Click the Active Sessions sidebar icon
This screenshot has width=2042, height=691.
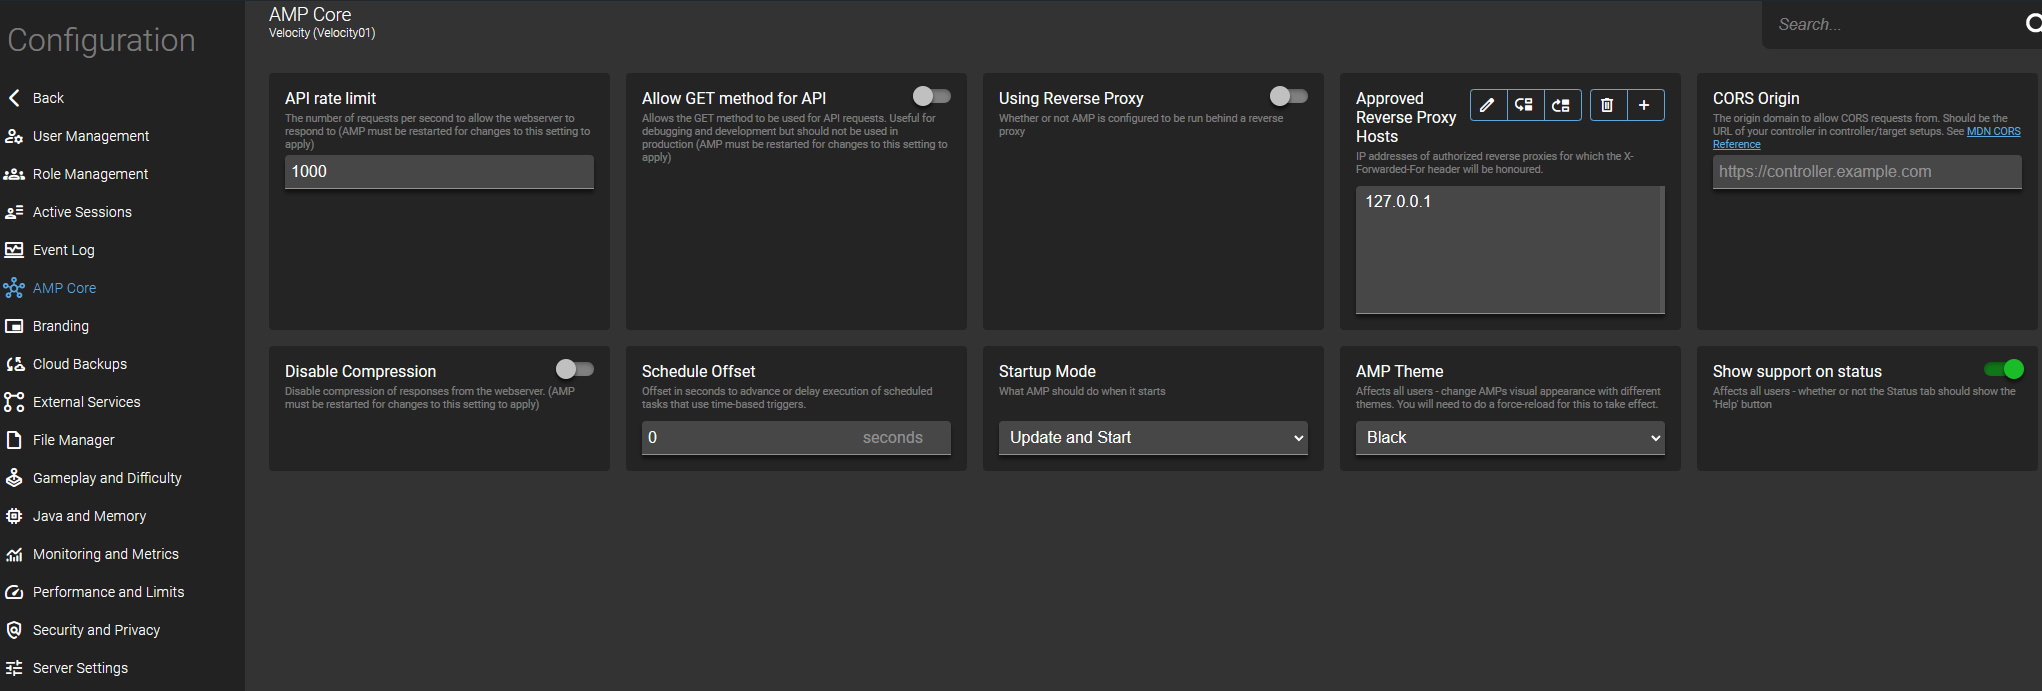pyautogui.click(x=14, y=212)
